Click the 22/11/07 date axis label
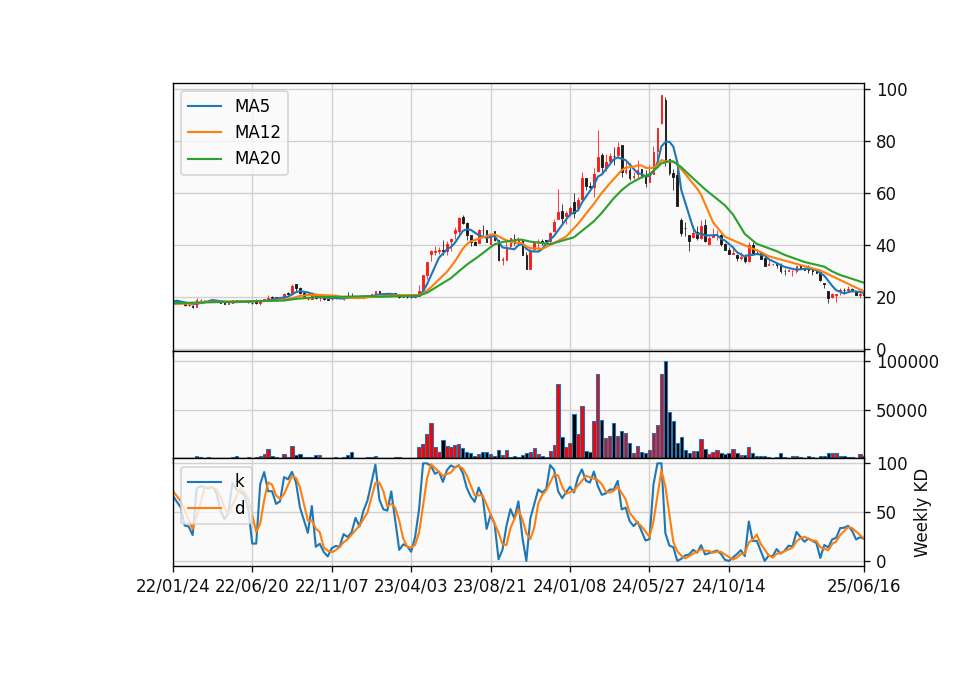Viewport: 960px width, 690px height. coord(332,586)
